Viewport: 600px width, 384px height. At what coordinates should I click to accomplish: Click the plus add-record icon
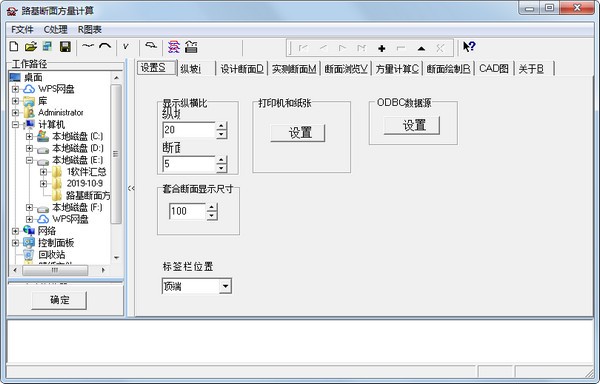tap(382, 48)
